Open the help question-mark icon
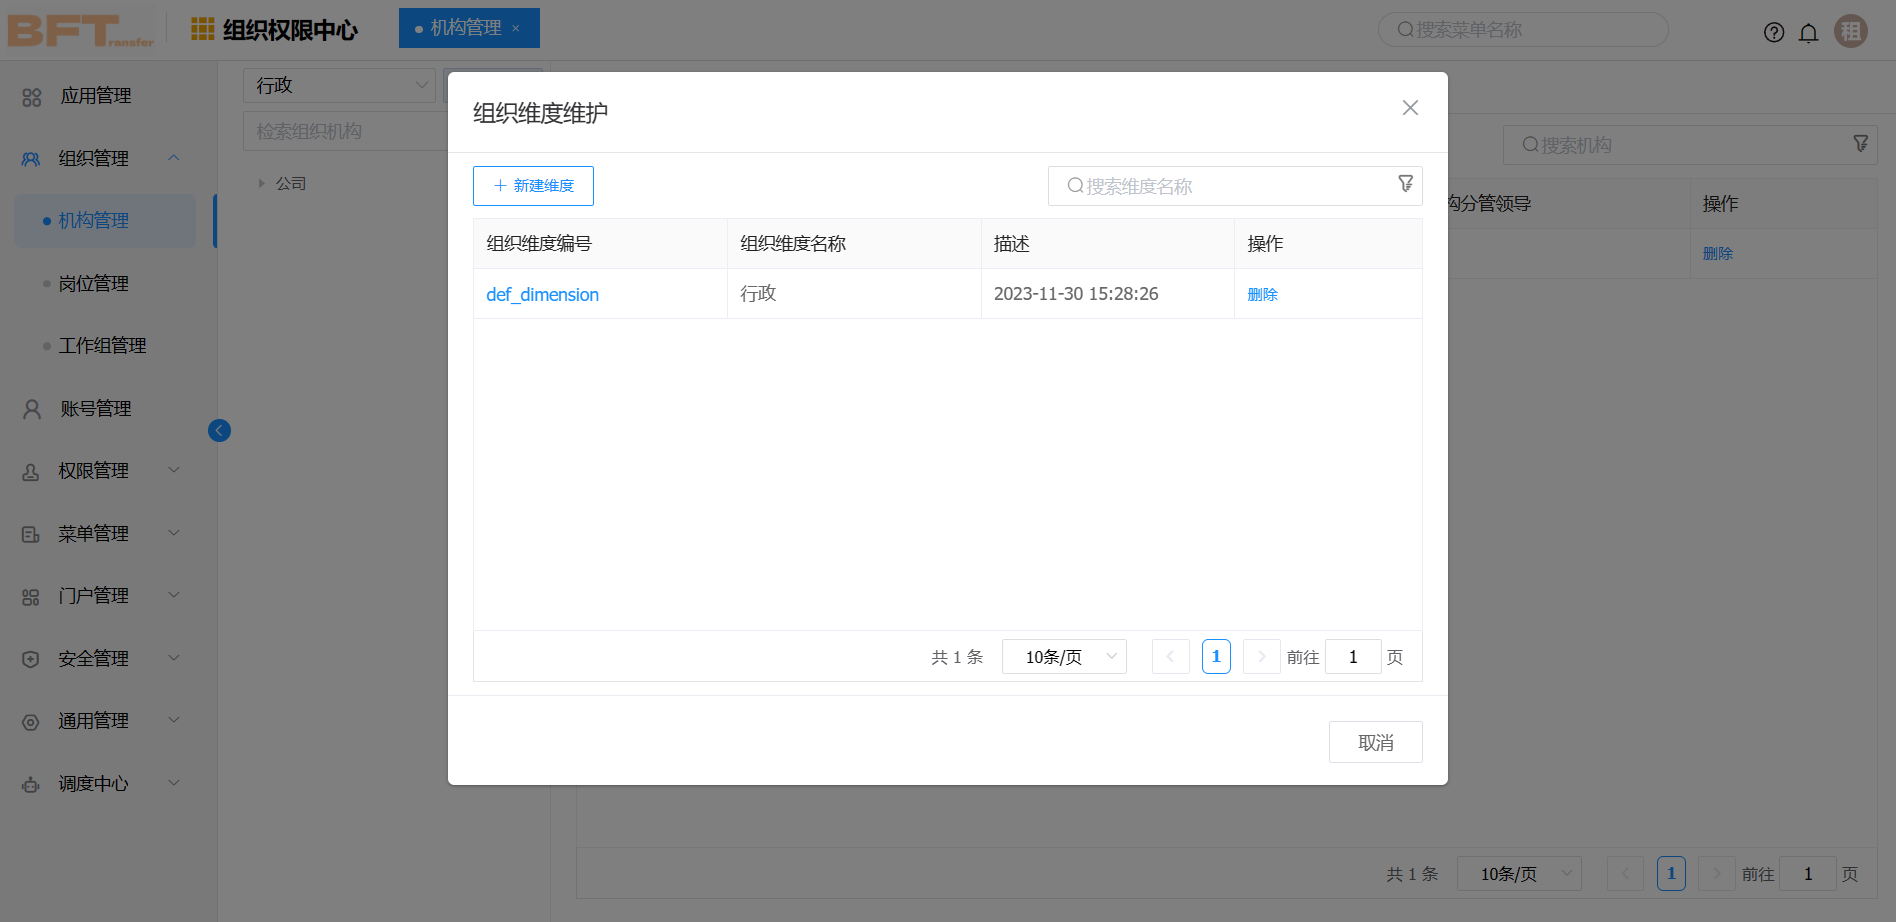Image resolution: width=1896 pixels, height=922 pixels. pyautogui.click(x=1774, y=32)
